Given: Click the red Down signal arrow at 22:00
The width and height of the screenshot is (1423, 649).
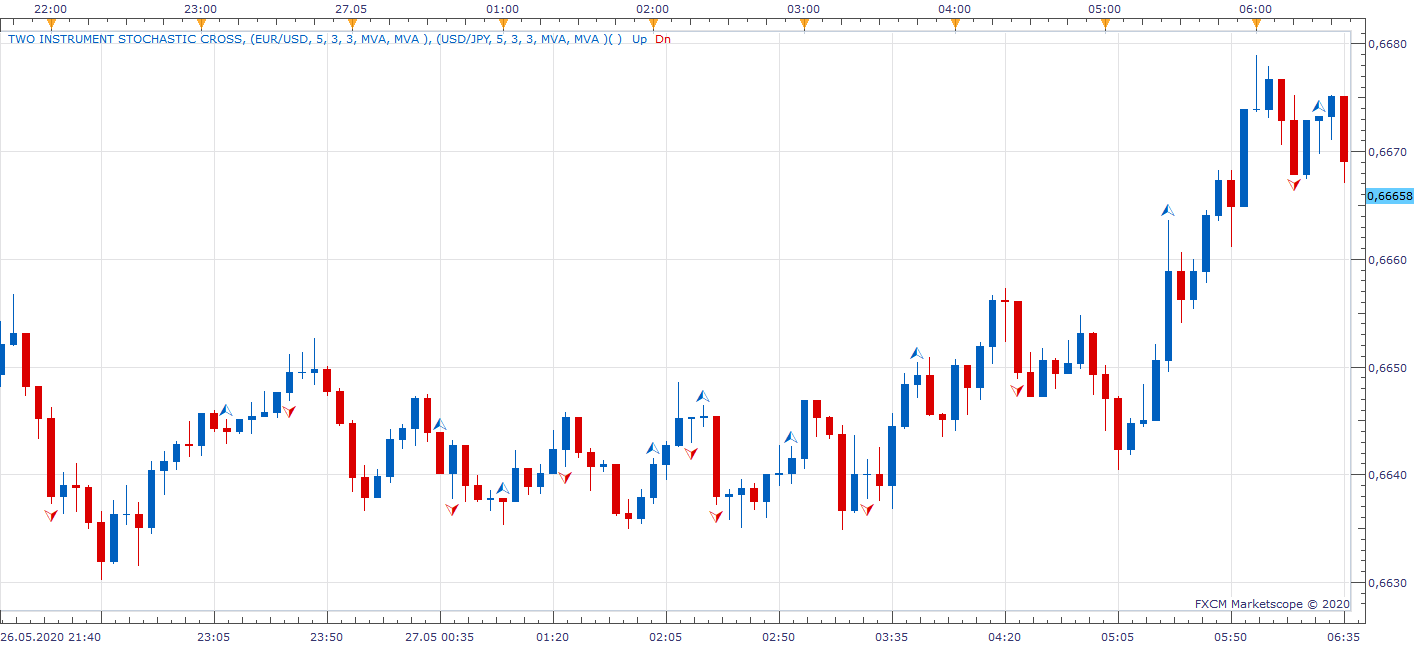Looking at the screenshot, I should 51,515.
